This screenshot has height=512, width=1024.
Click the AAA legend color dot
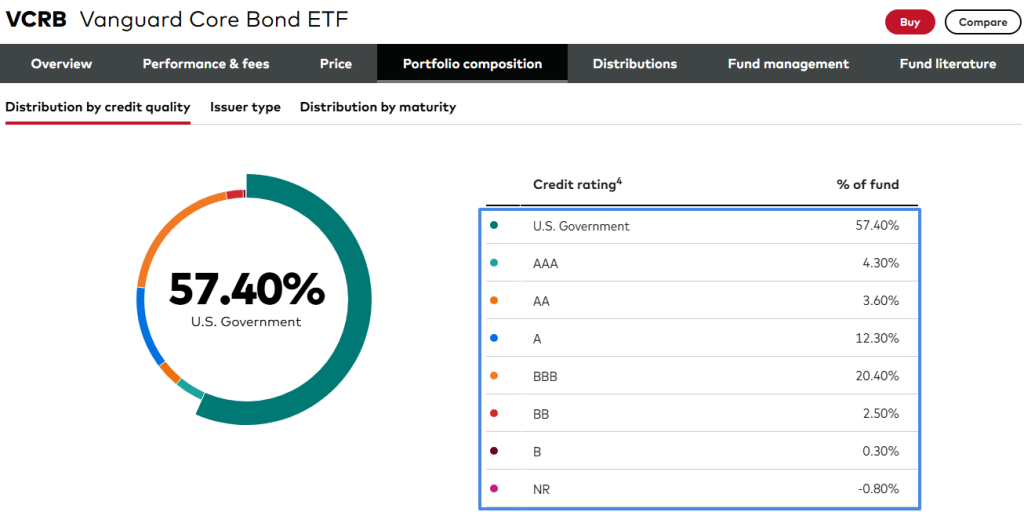point(494,263)
